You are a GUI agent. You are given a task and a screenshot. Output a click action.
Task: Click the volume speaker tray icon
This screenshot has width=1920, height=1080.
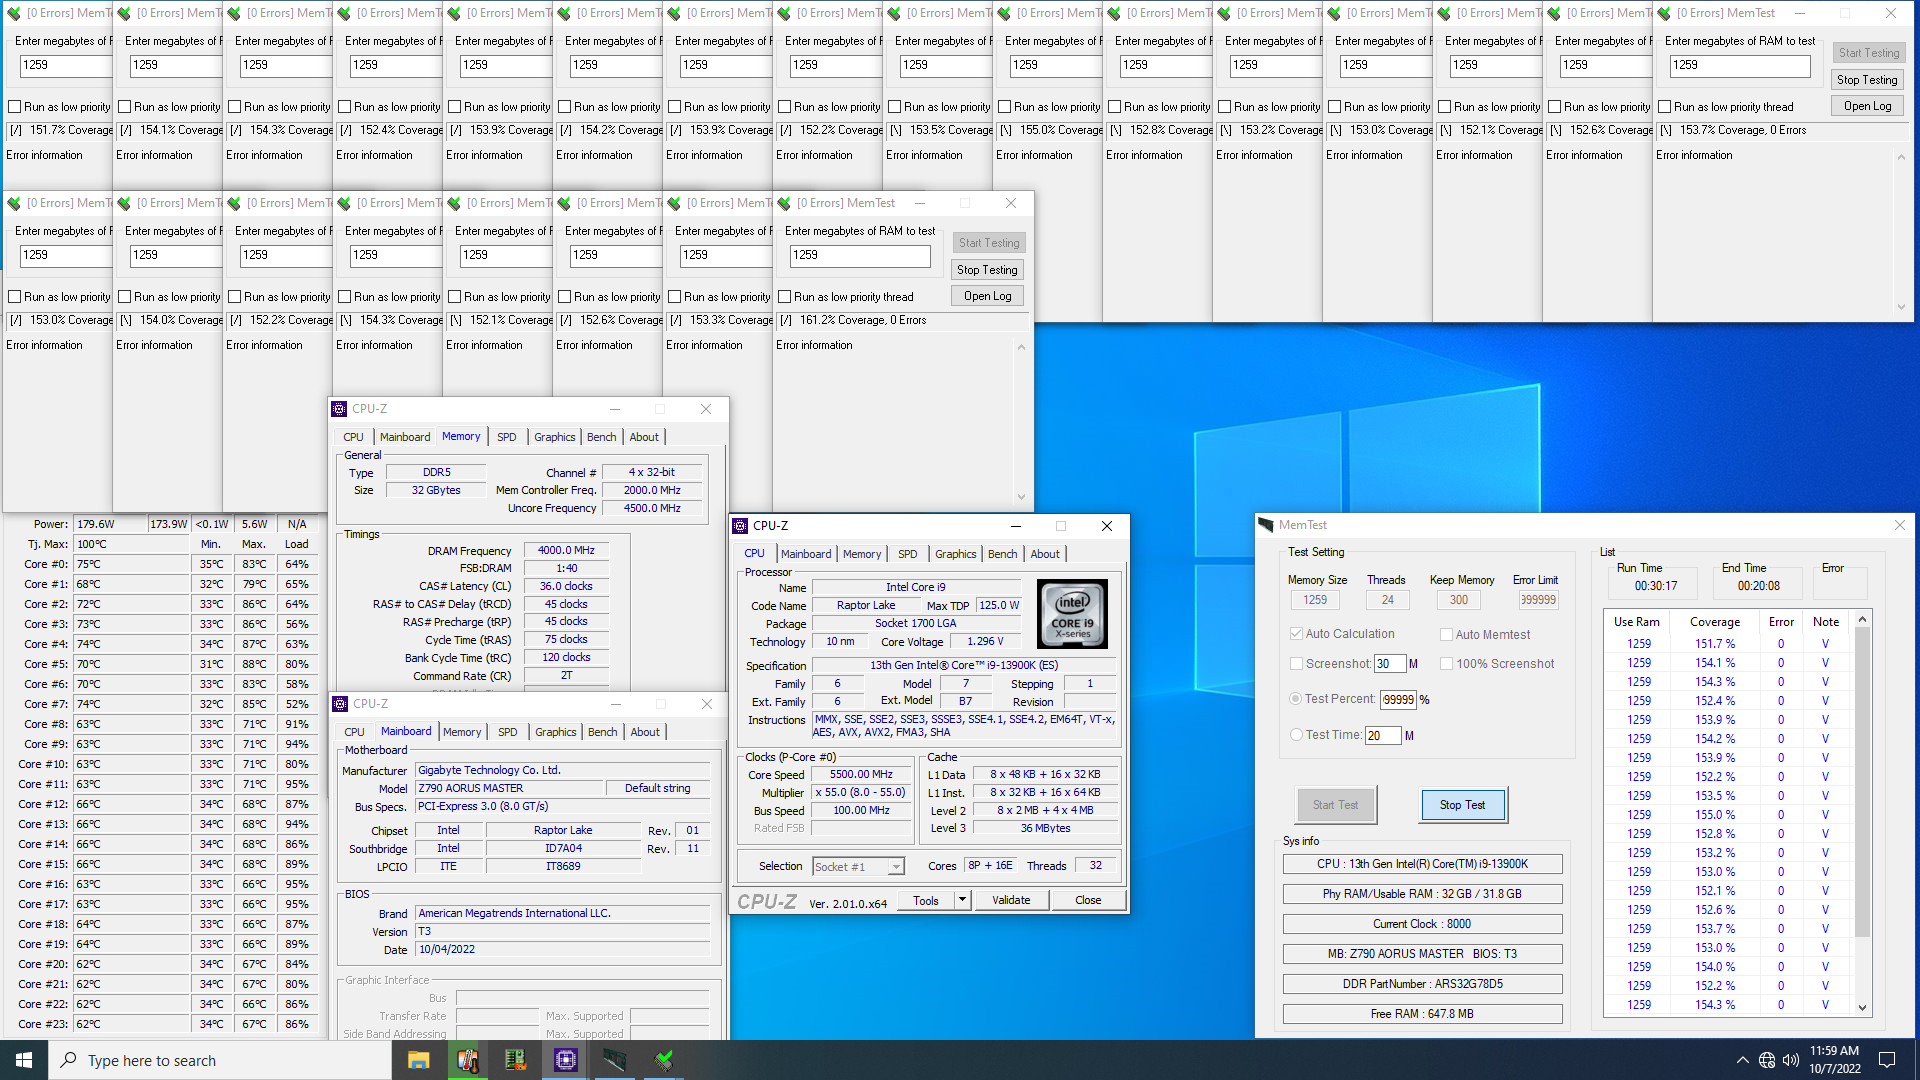click(x=1791, y=1060)
